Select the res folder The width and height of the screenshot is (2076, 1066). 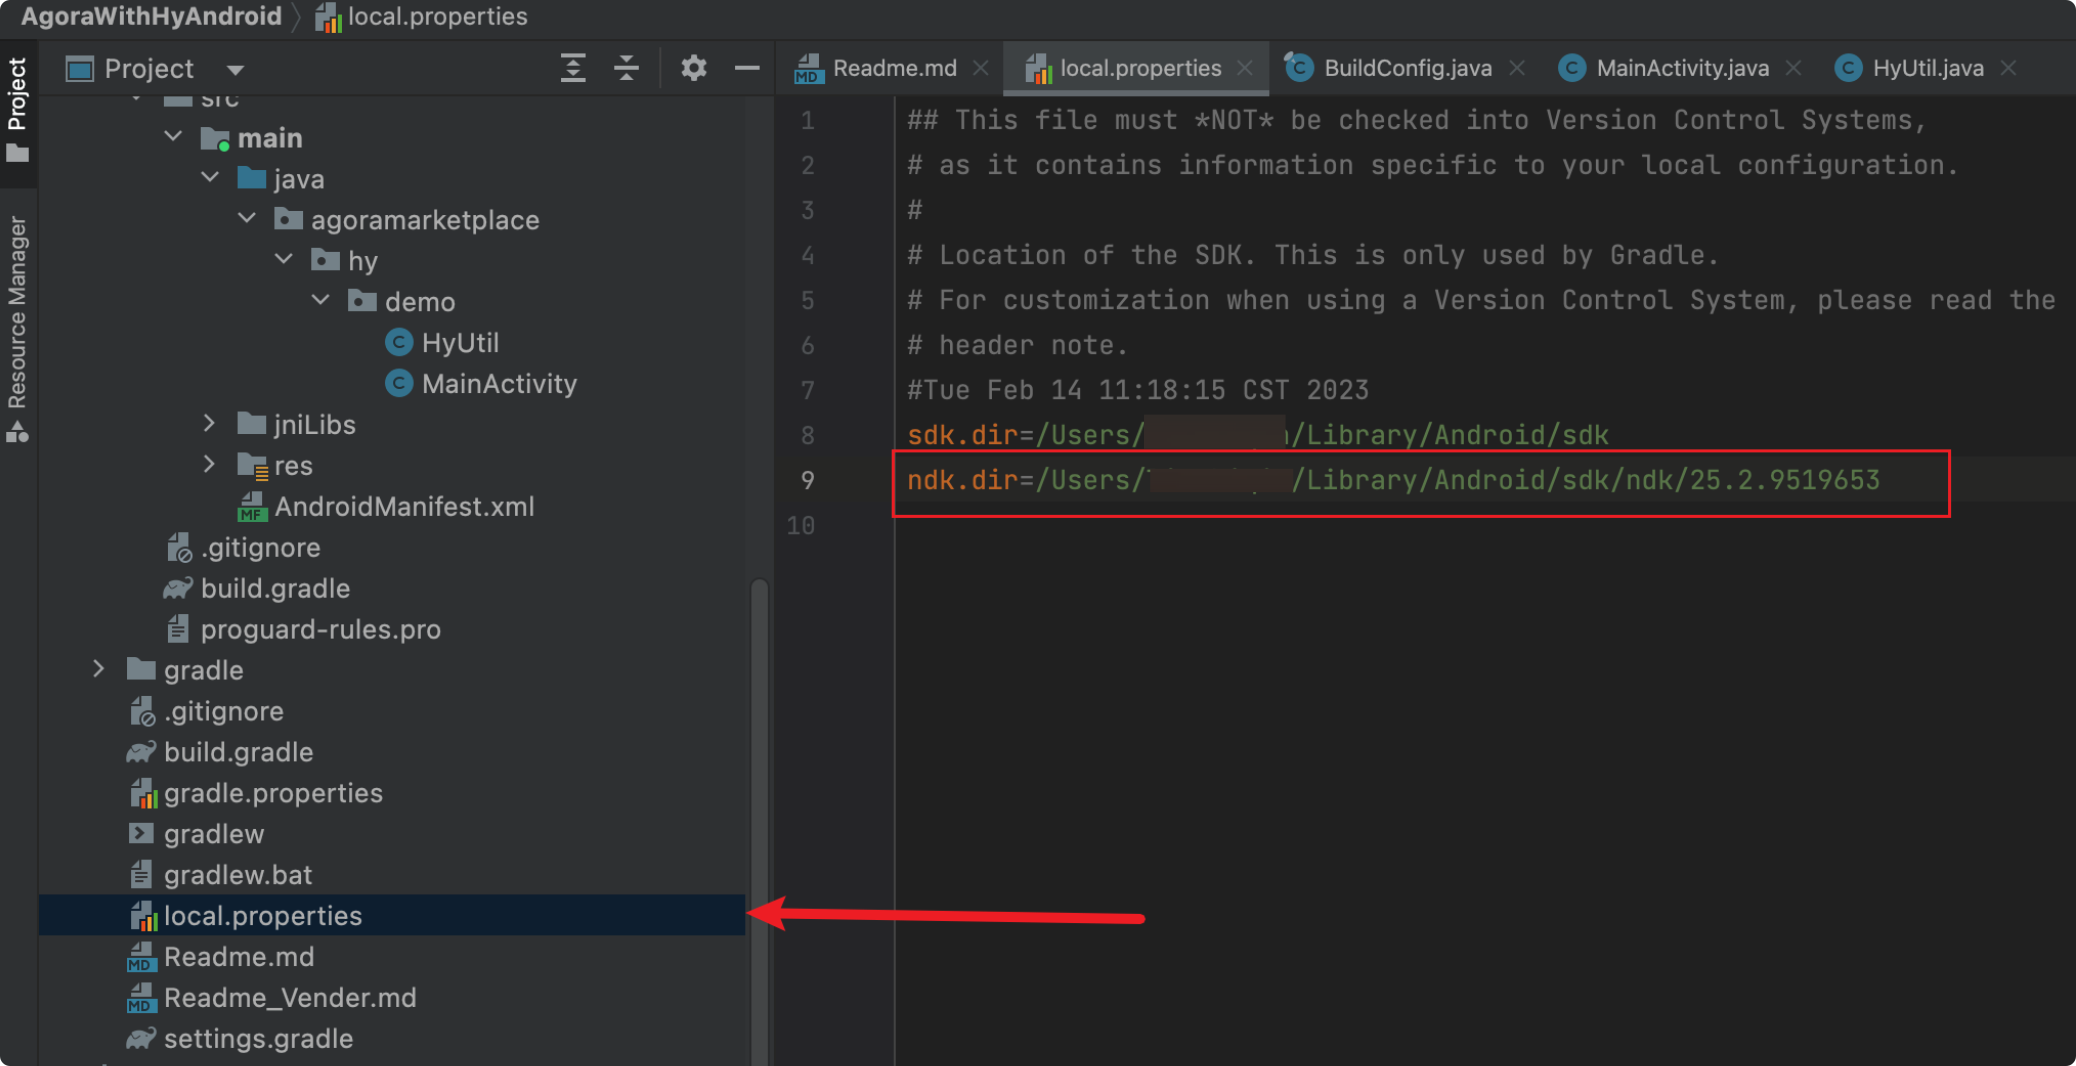pos(293,466)
